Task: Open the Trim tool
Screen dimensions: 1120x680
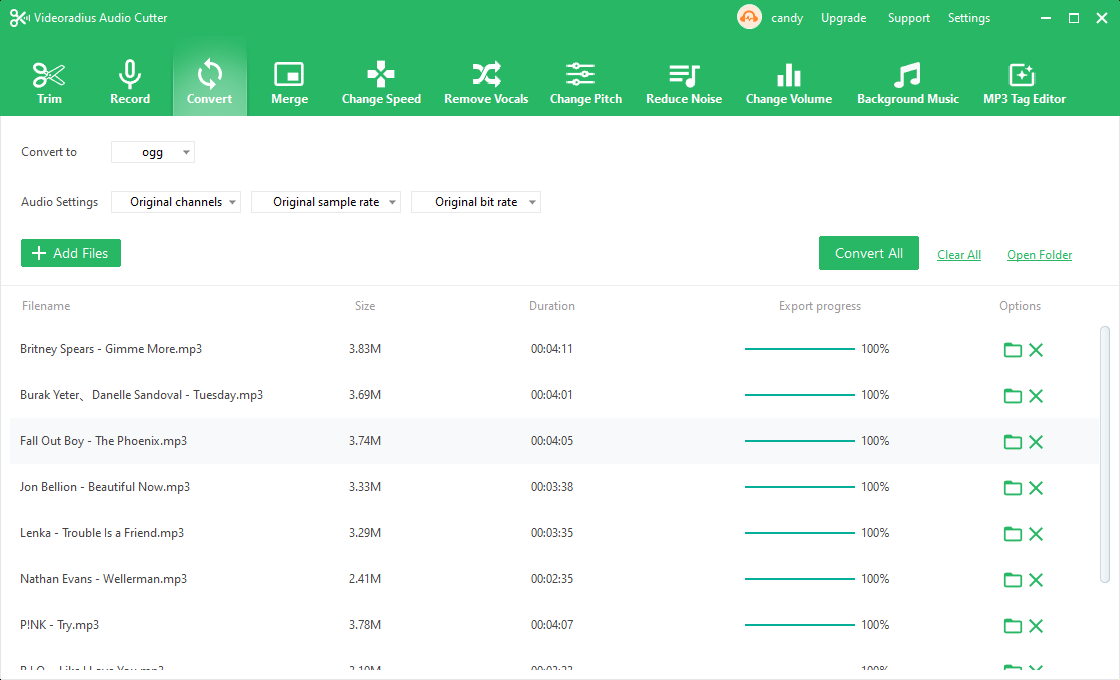Action: pyautogui.click(x=49, y=84)
